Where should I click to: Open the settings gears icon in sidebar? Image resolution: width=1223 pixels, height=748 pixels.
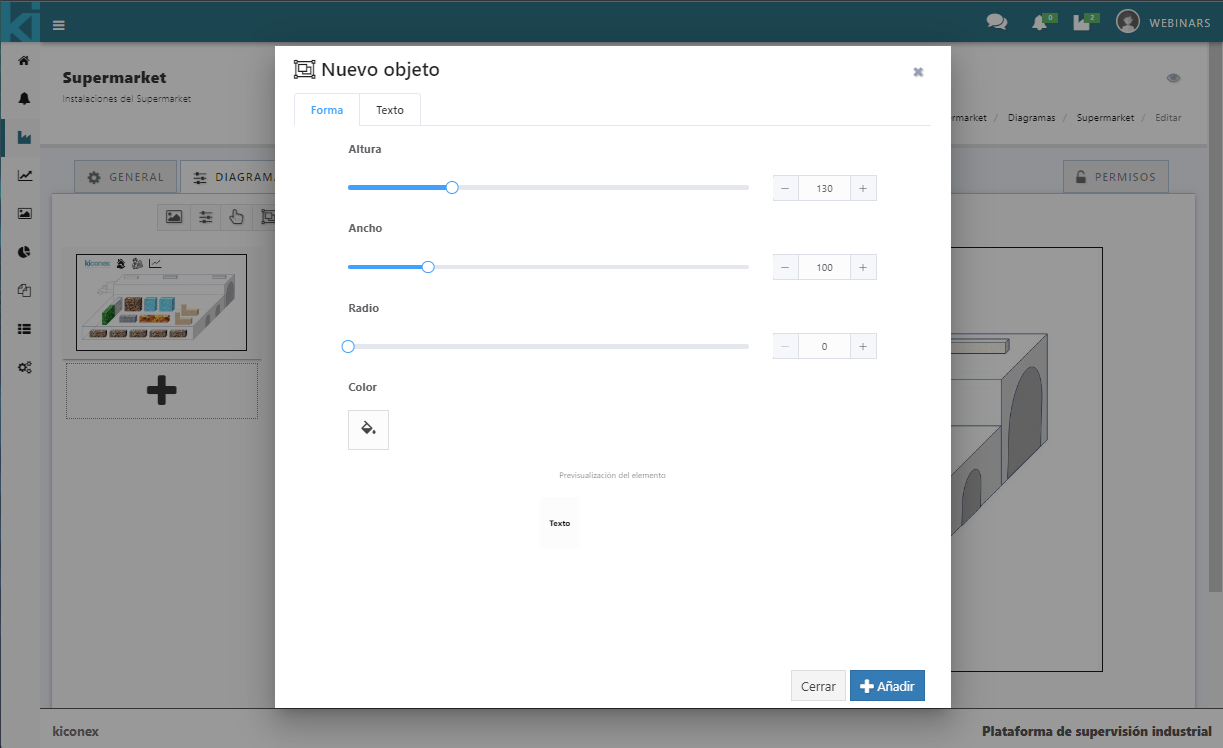click(x=24, y=367)
